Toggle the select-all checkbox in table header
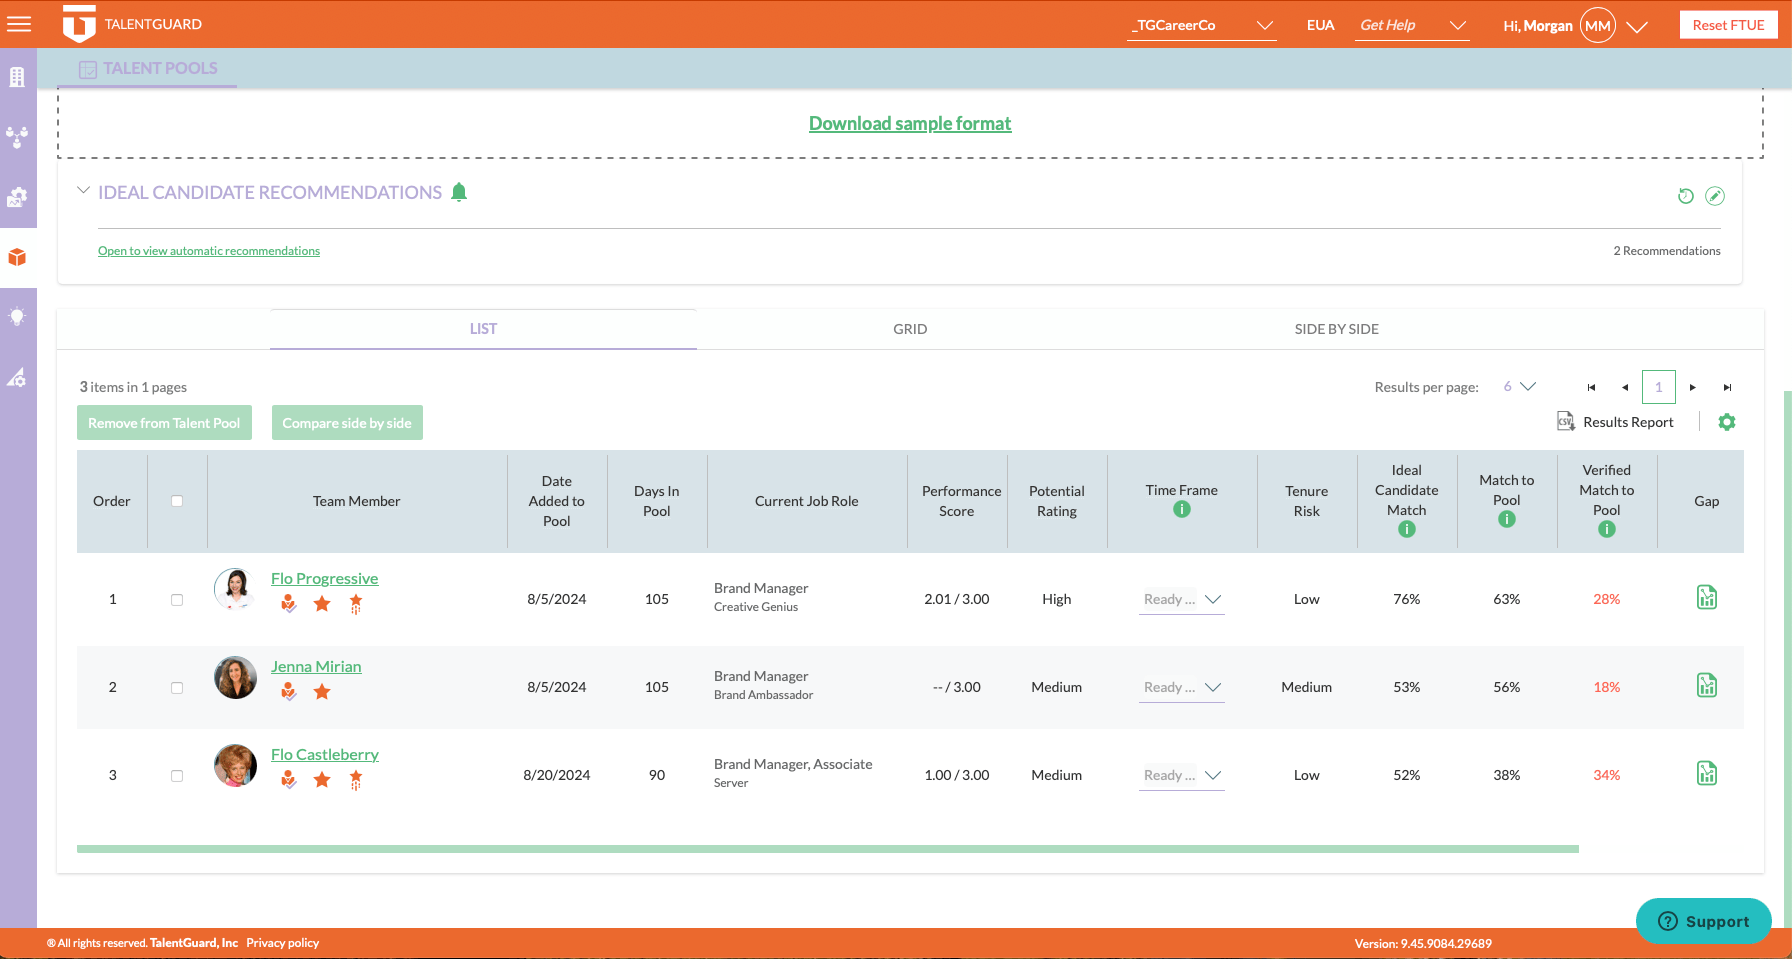This screenshot has height=959, width=1792. pyautogui.click(x=177, y=500)
